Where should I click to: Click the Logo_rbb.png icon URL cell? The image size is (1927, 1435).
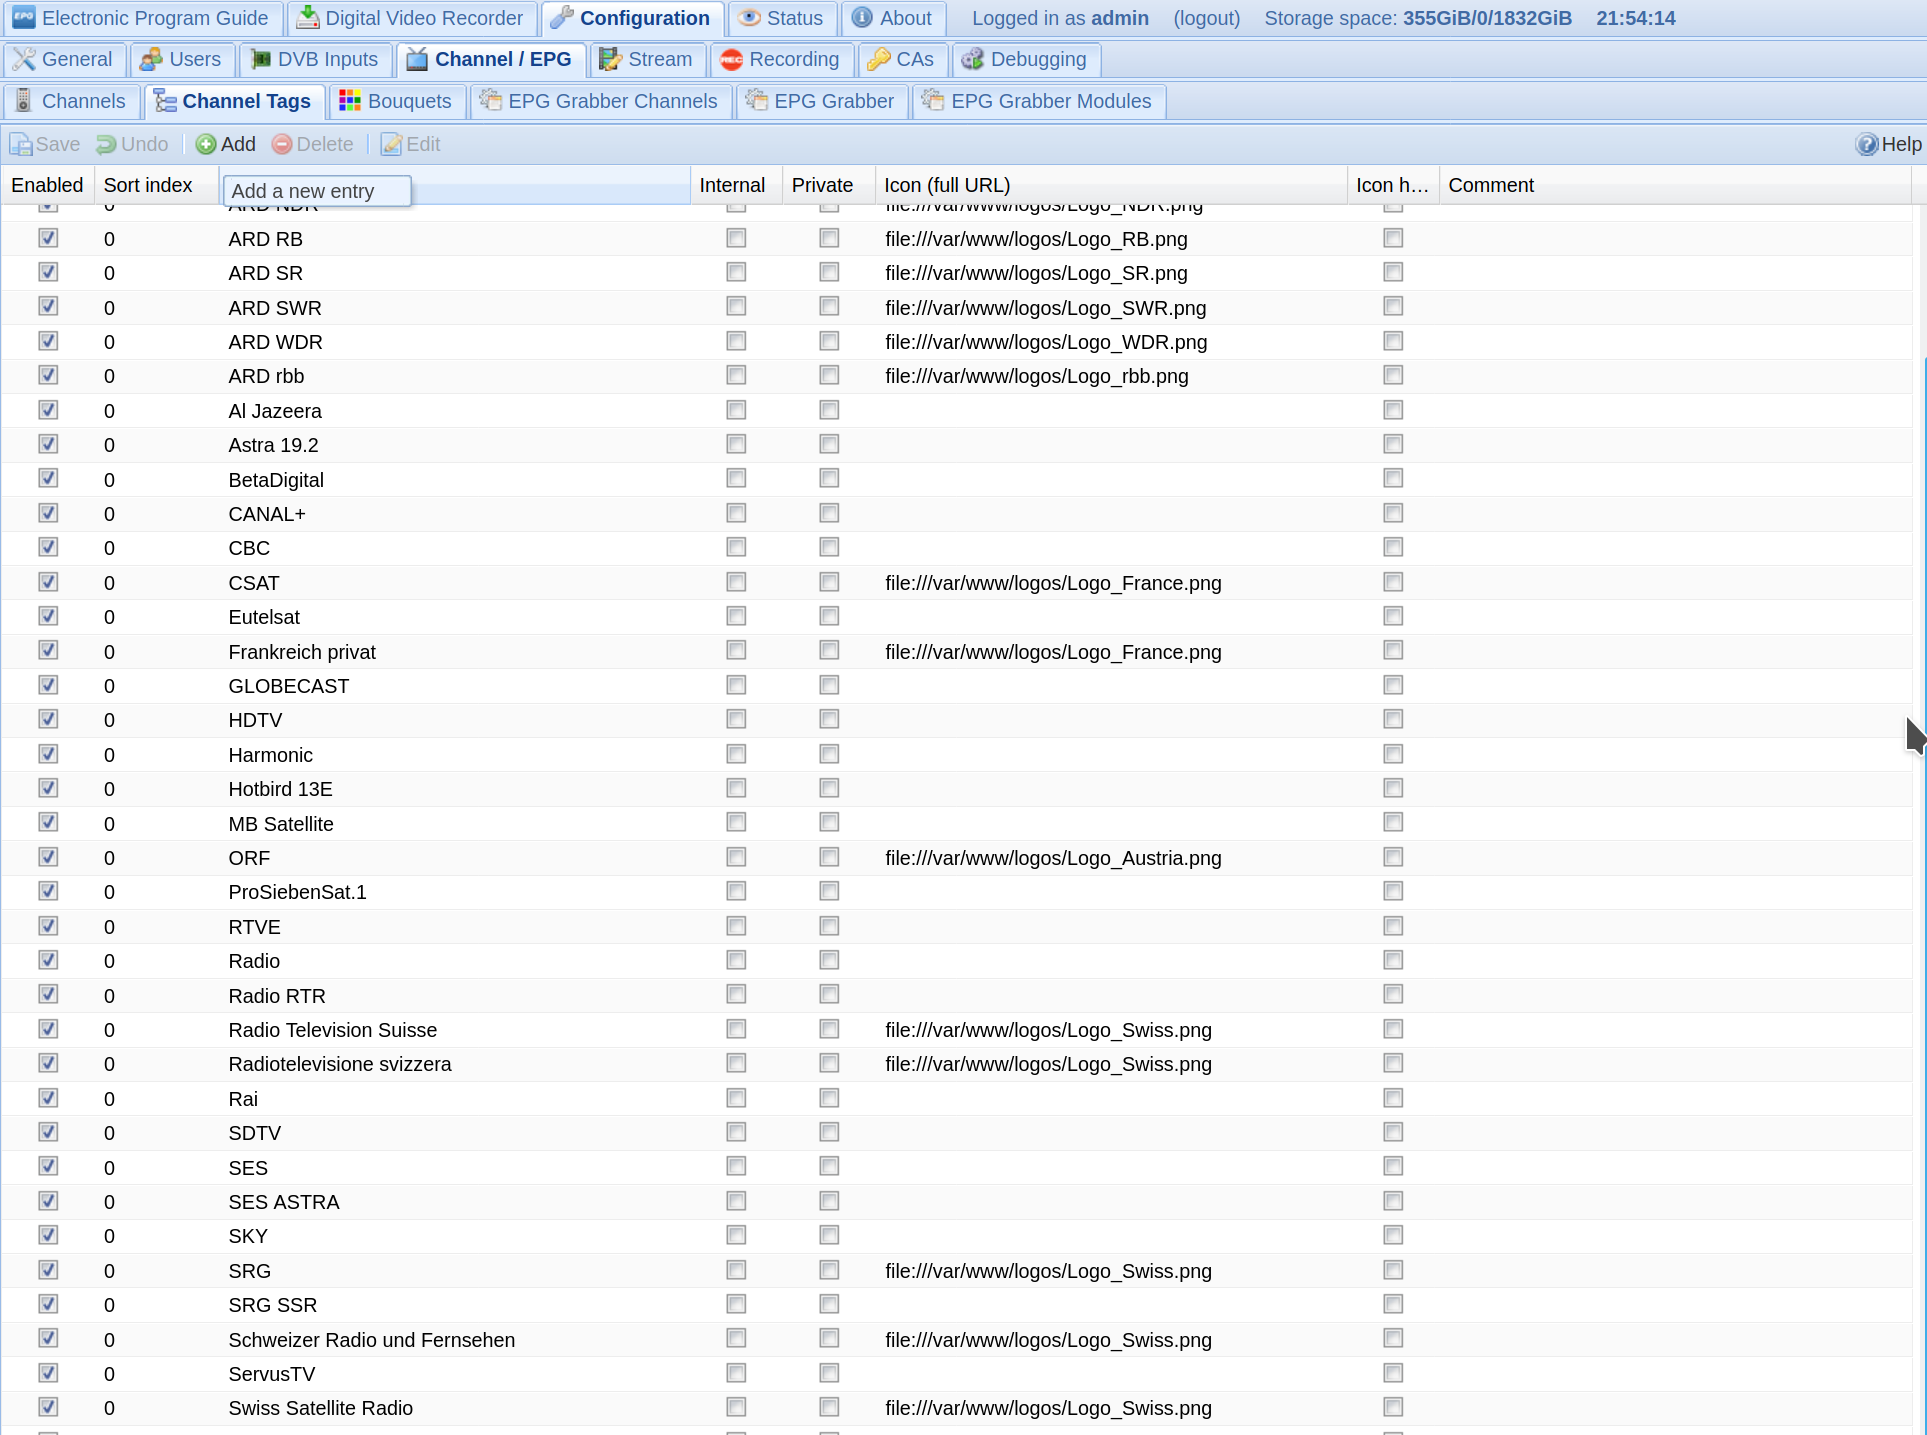point(1037,376)
